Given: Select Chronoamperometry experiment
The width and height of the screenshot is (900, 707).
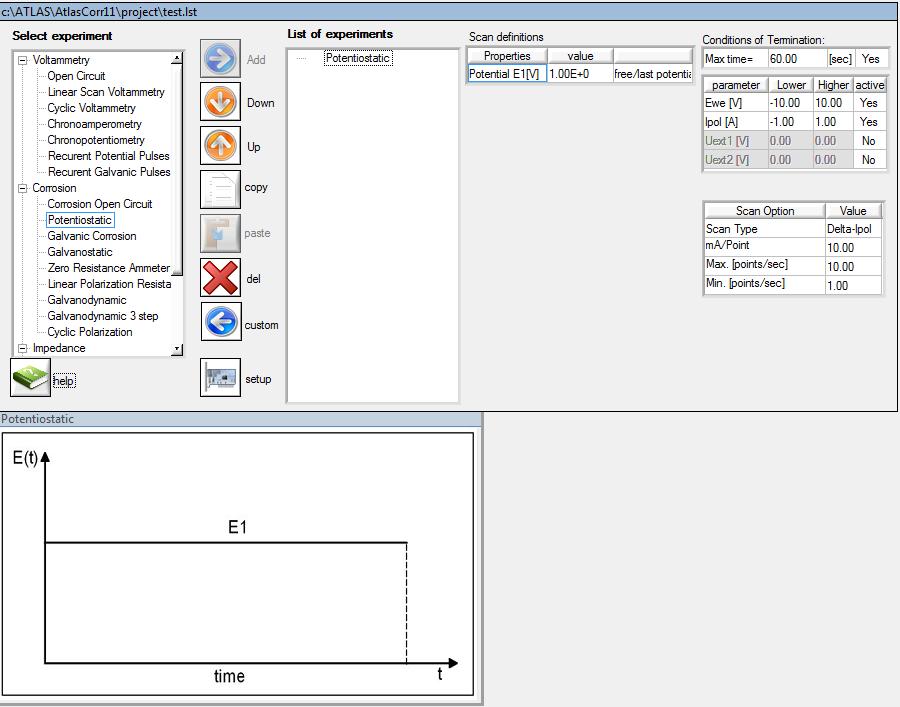Looking at the screenshot, I should coord(94,124).
